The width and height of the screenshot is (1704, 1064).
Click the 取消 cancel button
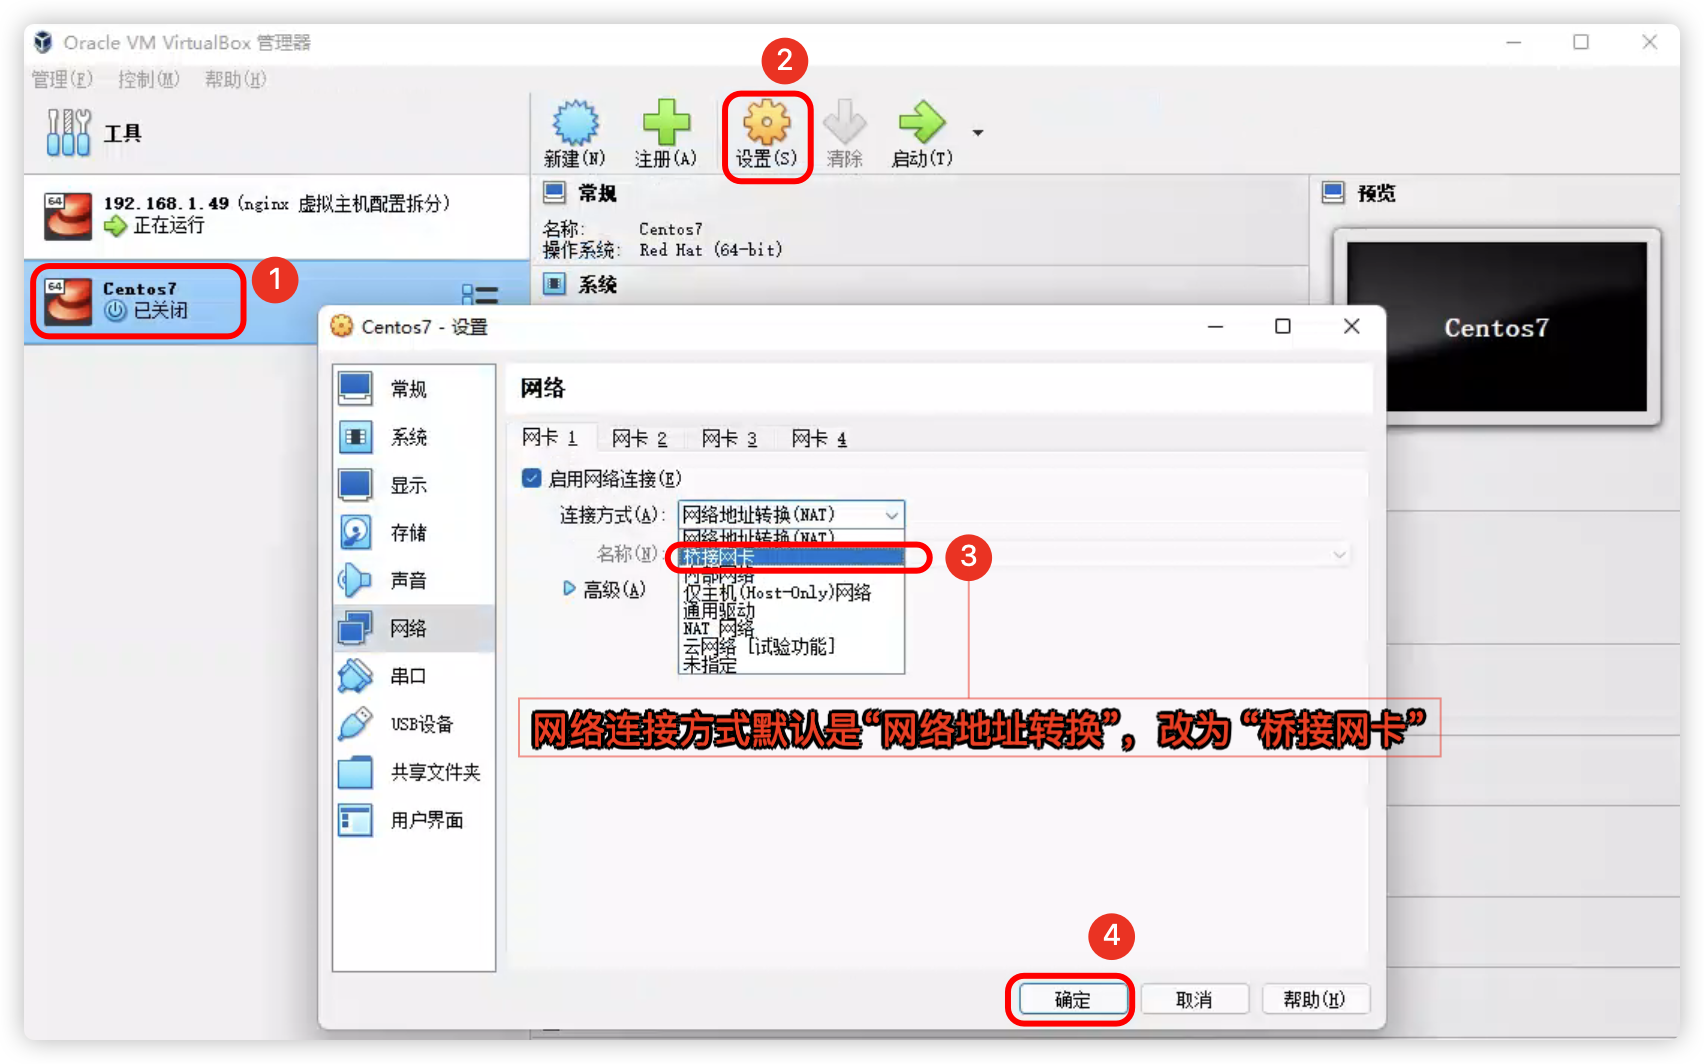pos(1194,999)
